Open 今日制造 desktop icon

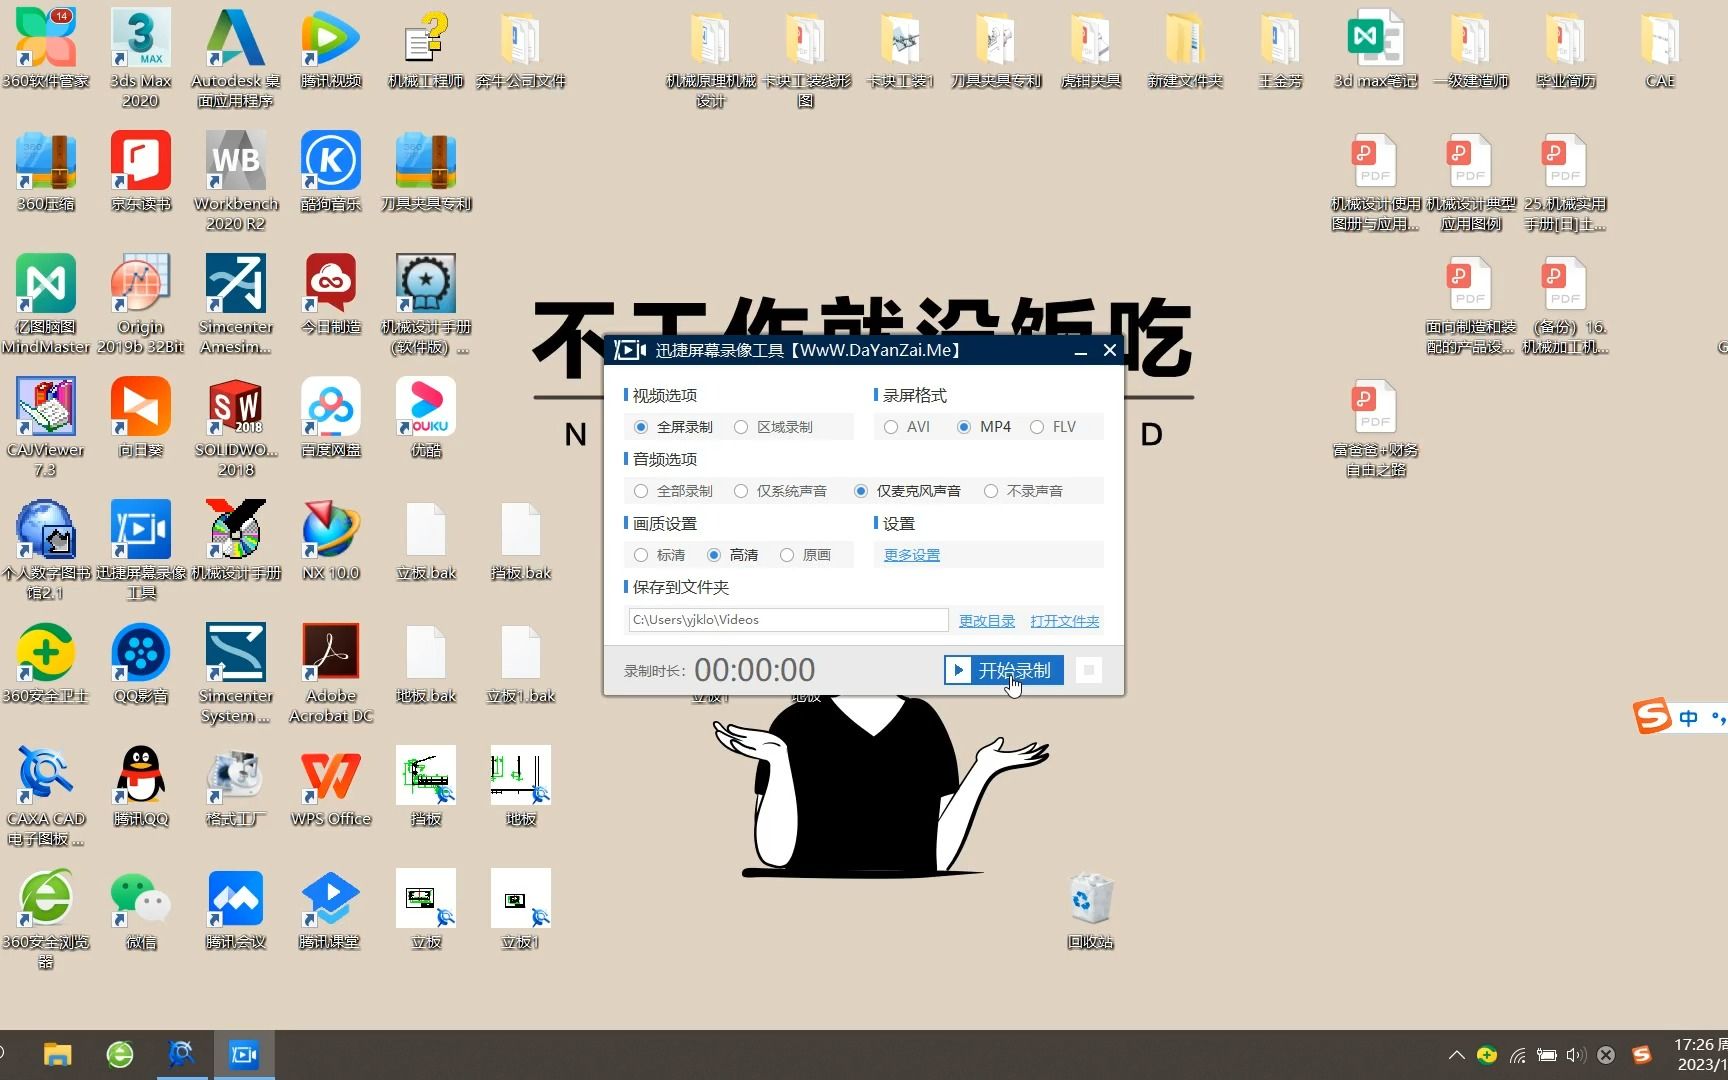[331, 294]
